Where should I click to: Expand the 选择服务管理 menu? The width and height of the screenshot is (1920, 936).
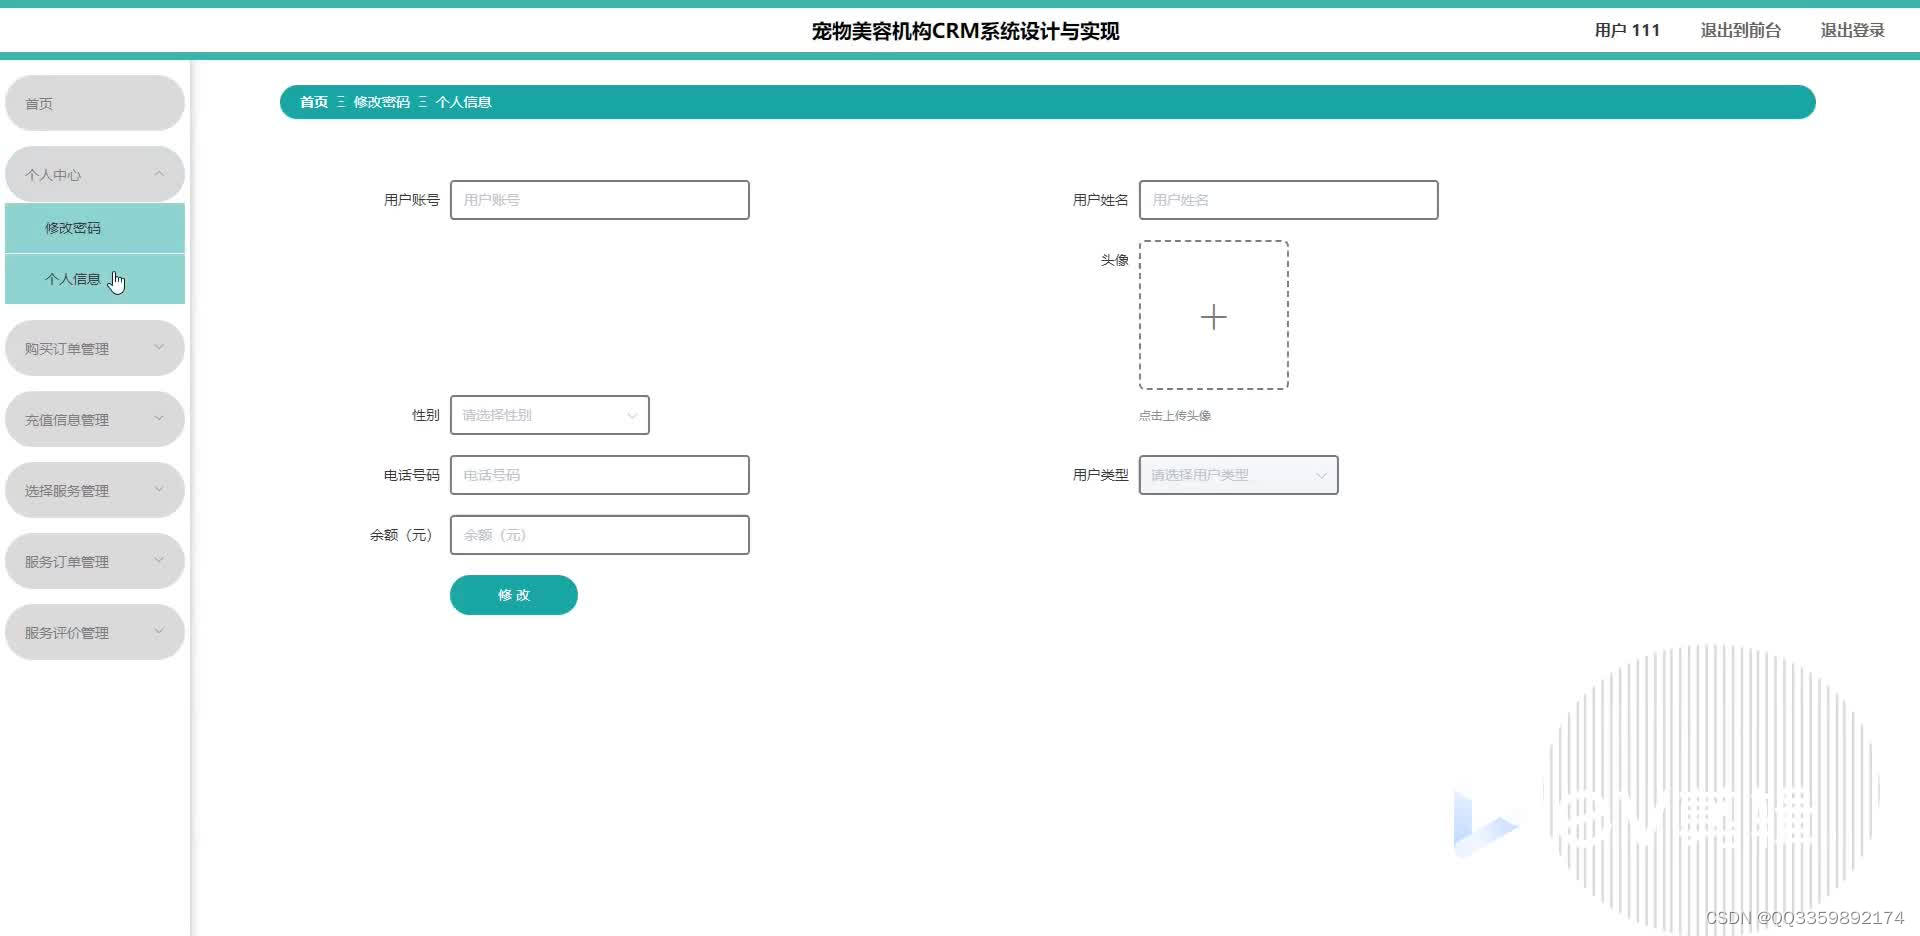pyautogui.click(x=95, y=490)
